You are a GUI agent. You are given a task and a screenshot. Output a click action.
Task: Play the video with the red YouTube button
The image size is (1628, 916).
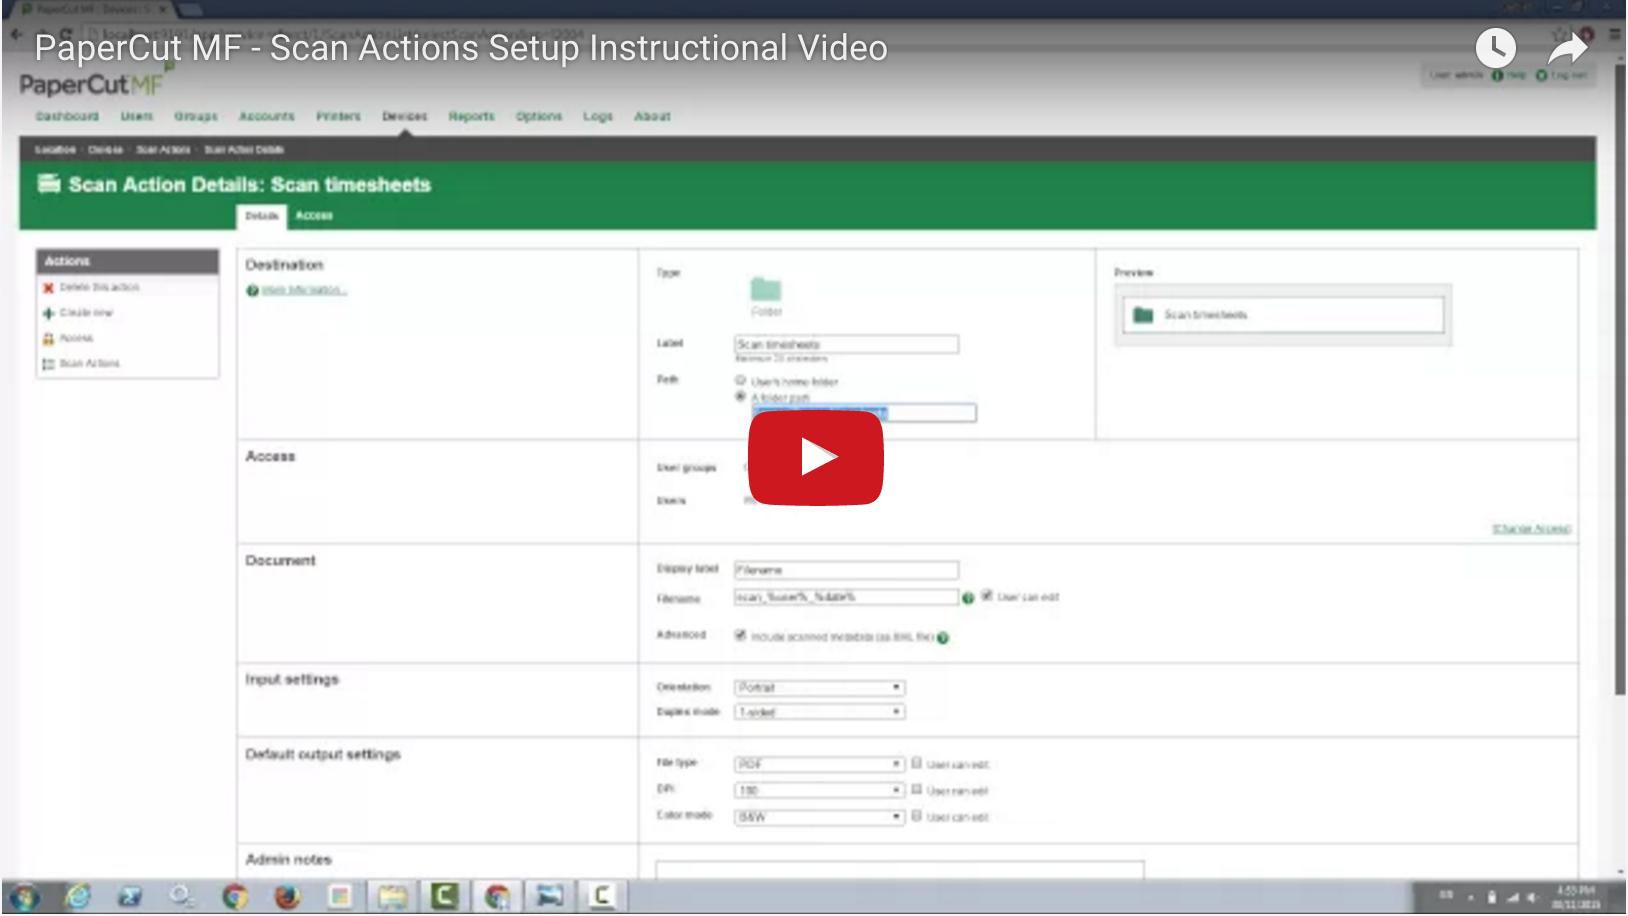coord(815,457)
